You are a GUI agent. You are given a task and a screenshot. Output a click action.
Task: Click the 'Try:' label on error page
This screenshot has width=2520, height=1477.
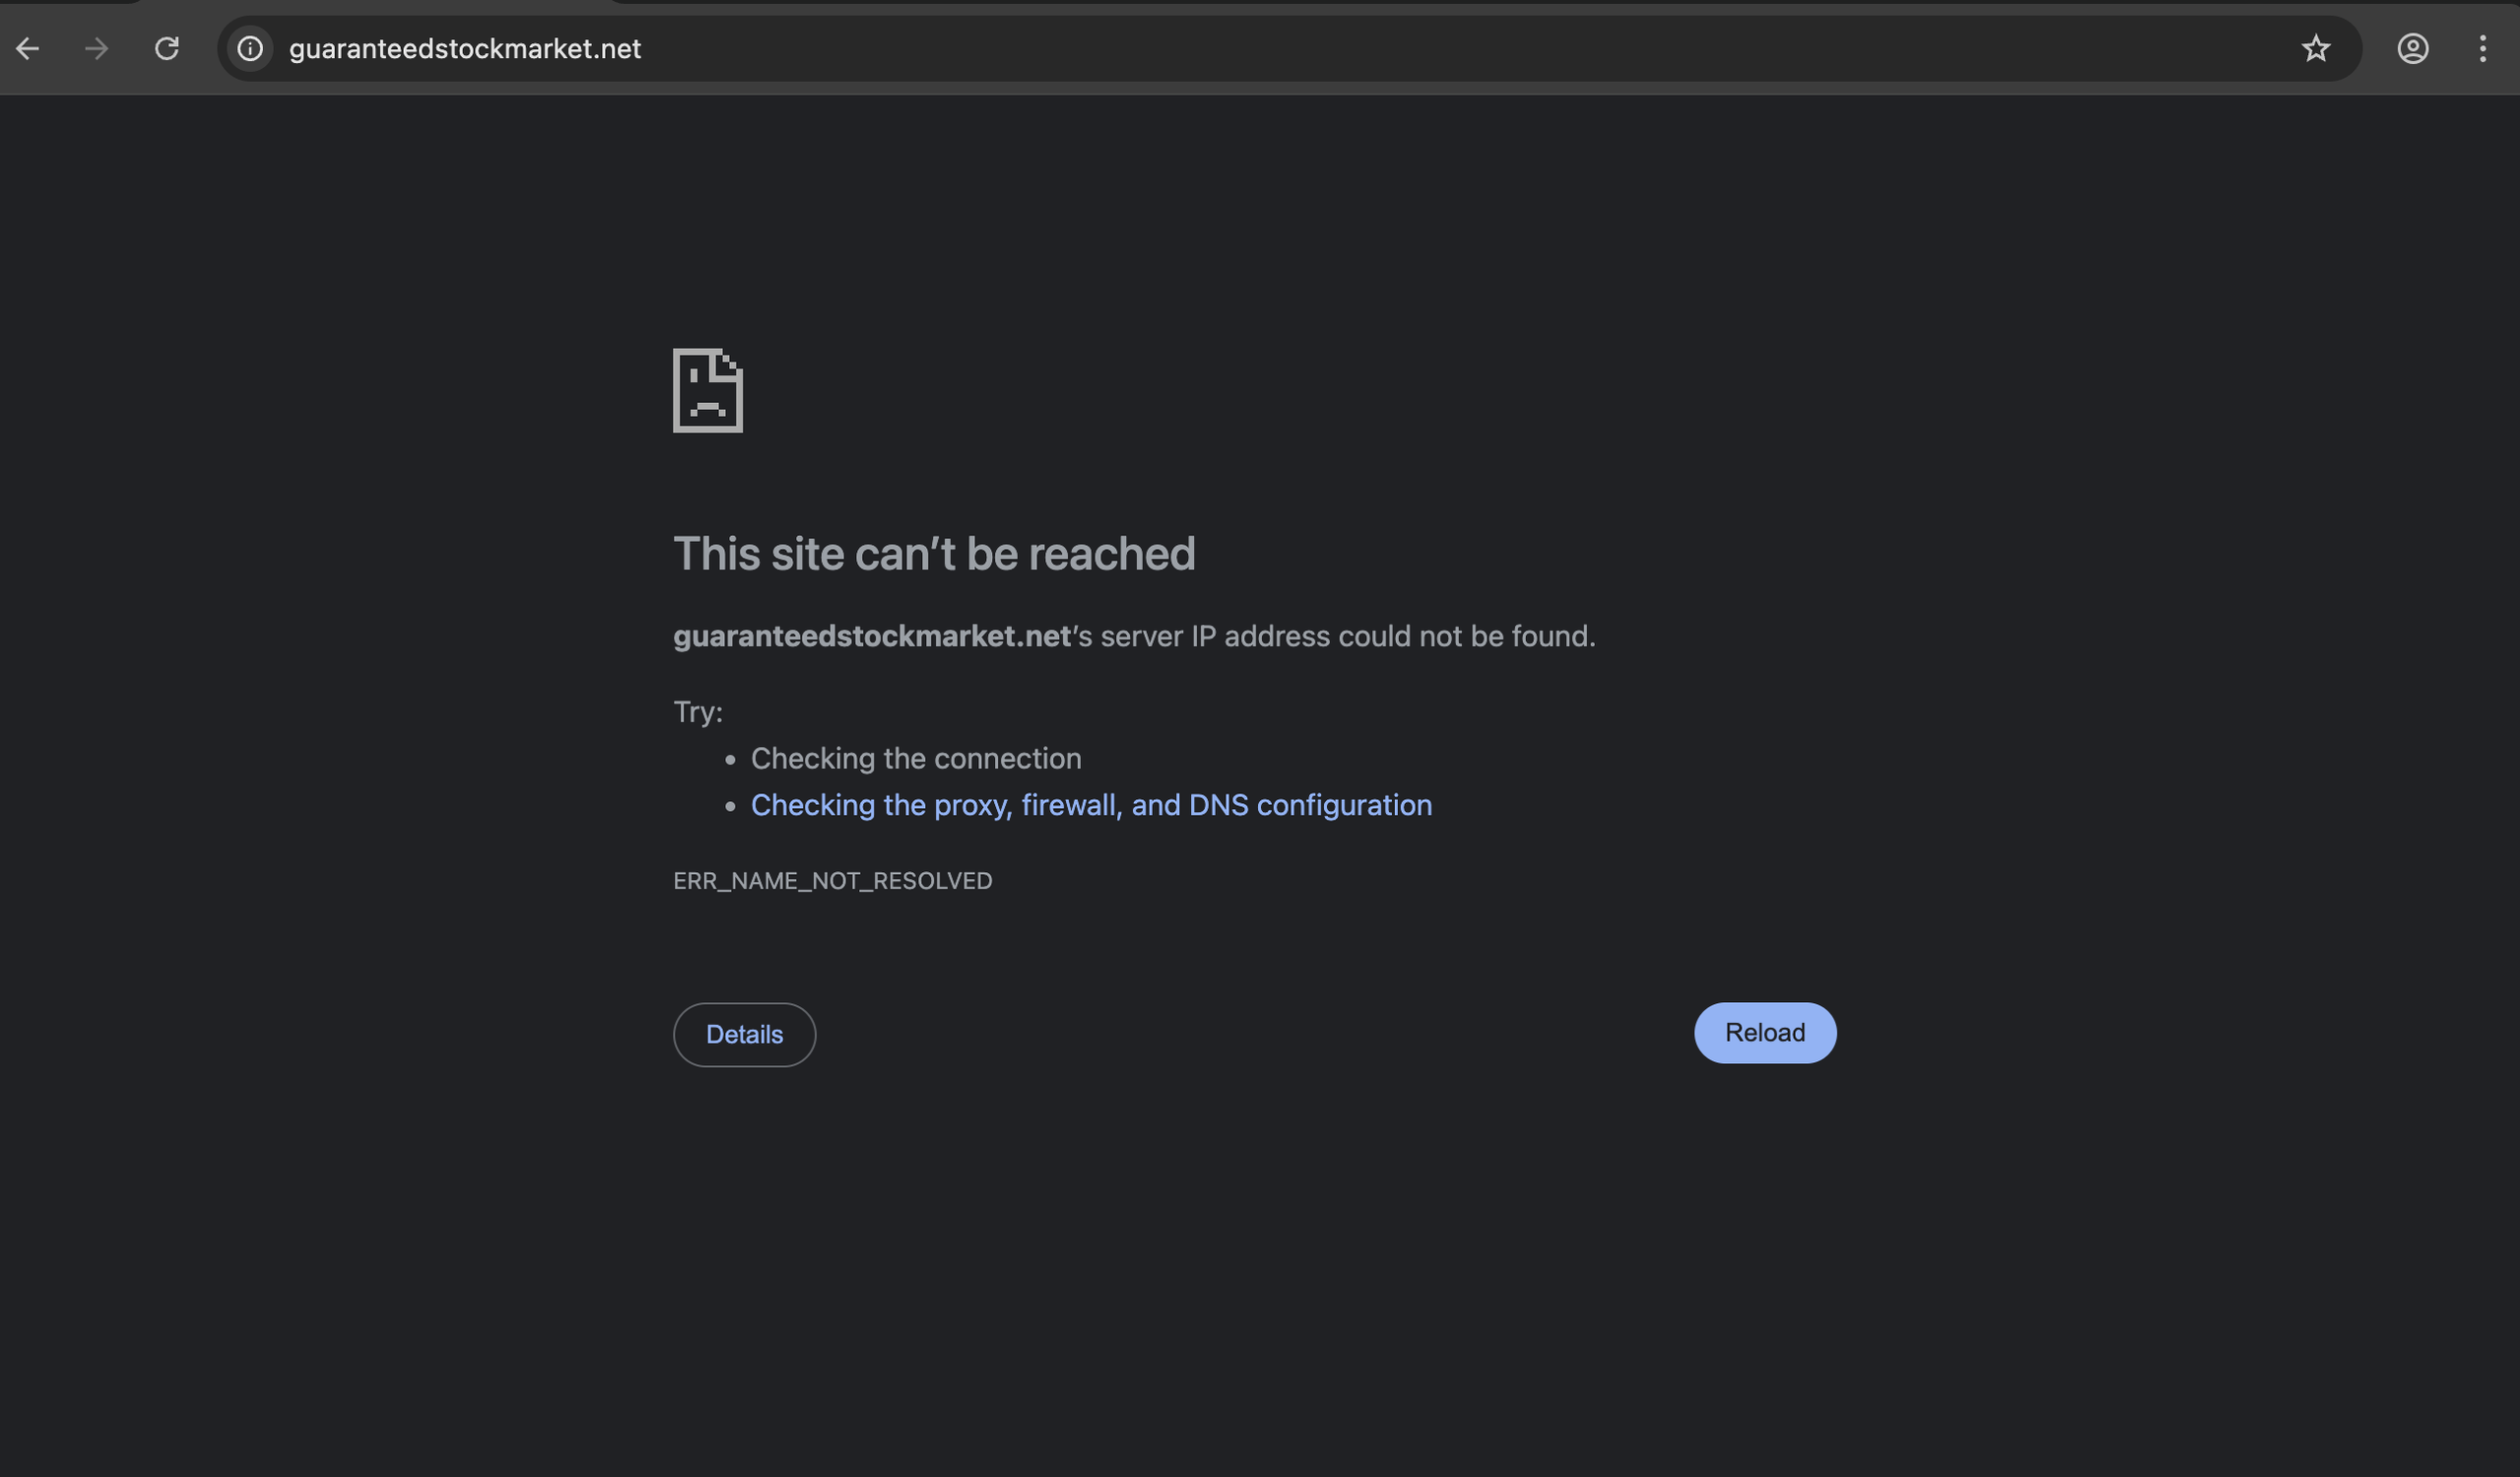[x=697, y=711]
